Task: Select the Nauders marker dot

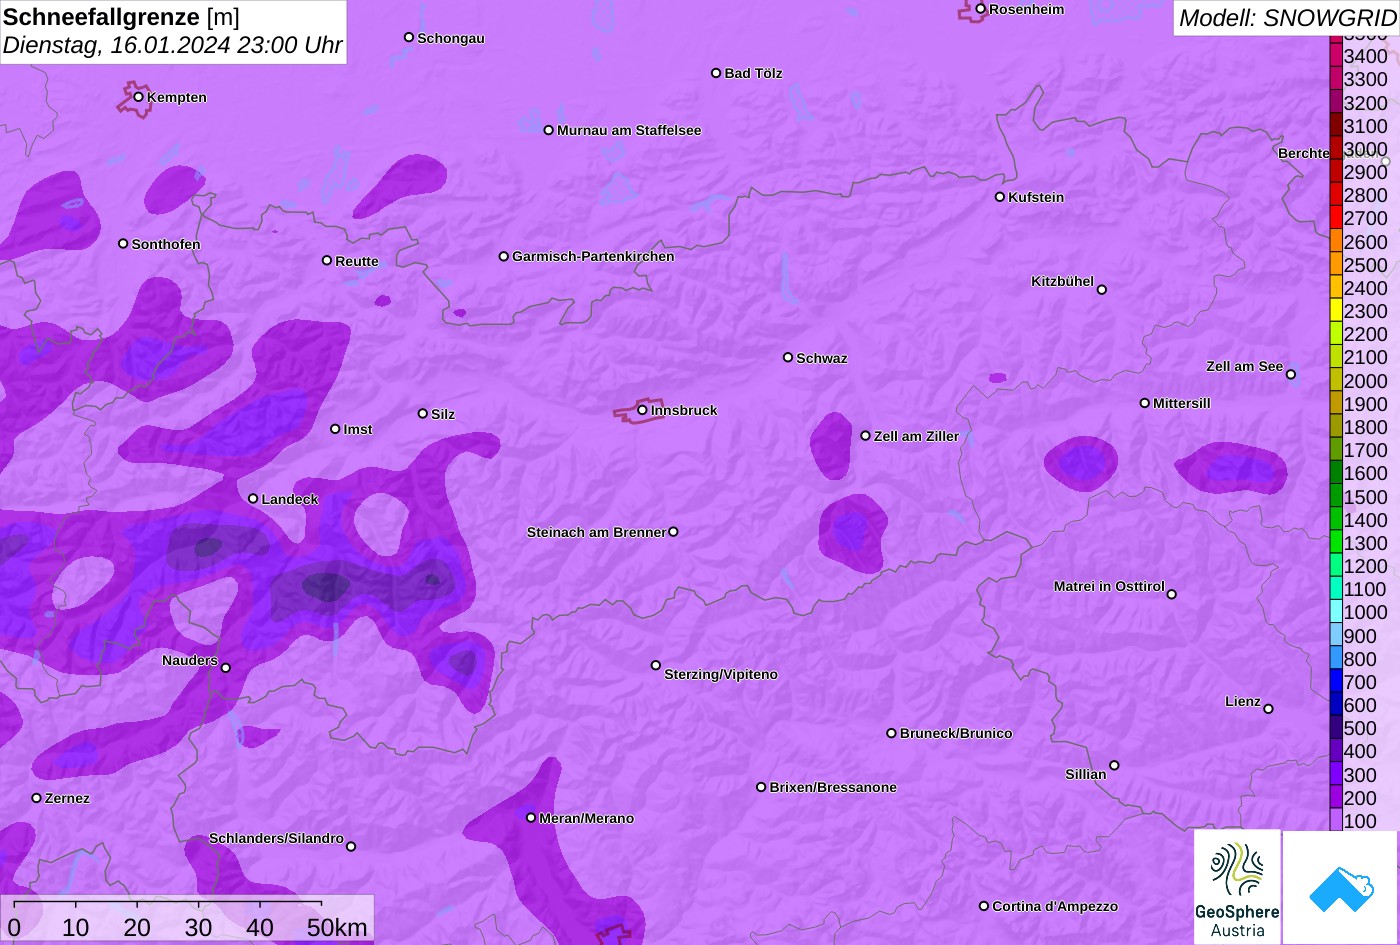Action: [x=226, y=668]
